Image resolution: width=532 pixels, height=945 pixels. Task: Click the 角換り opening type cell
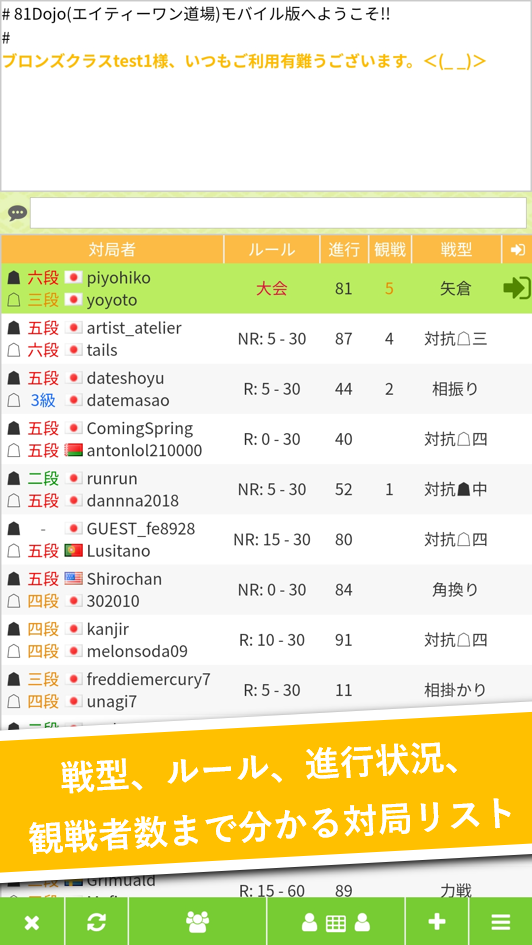(x=456, y=589)
